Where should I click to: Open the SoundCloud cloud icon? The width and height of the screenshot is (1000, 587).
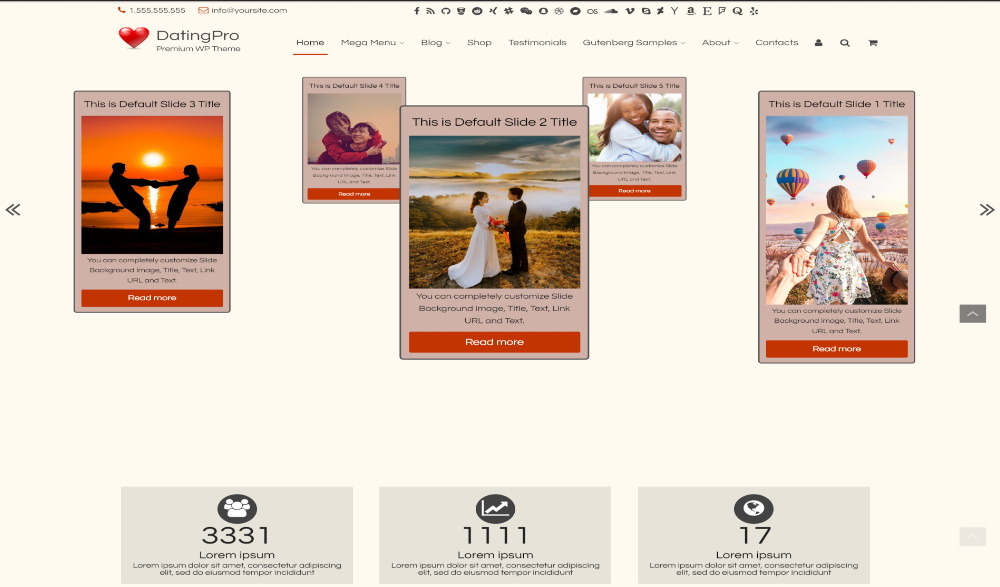[x=611, y=11]
